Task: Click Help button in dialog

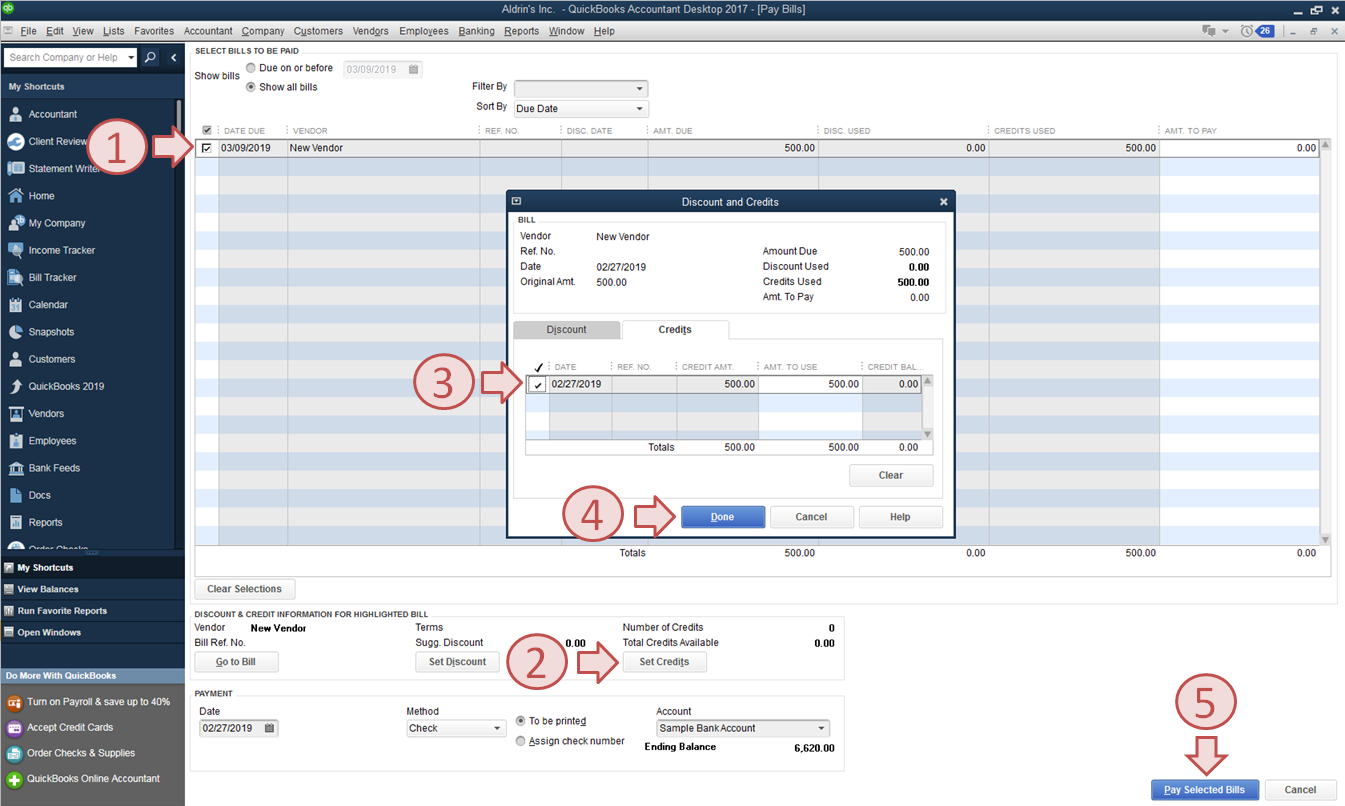Action: [x=900, y=517]
